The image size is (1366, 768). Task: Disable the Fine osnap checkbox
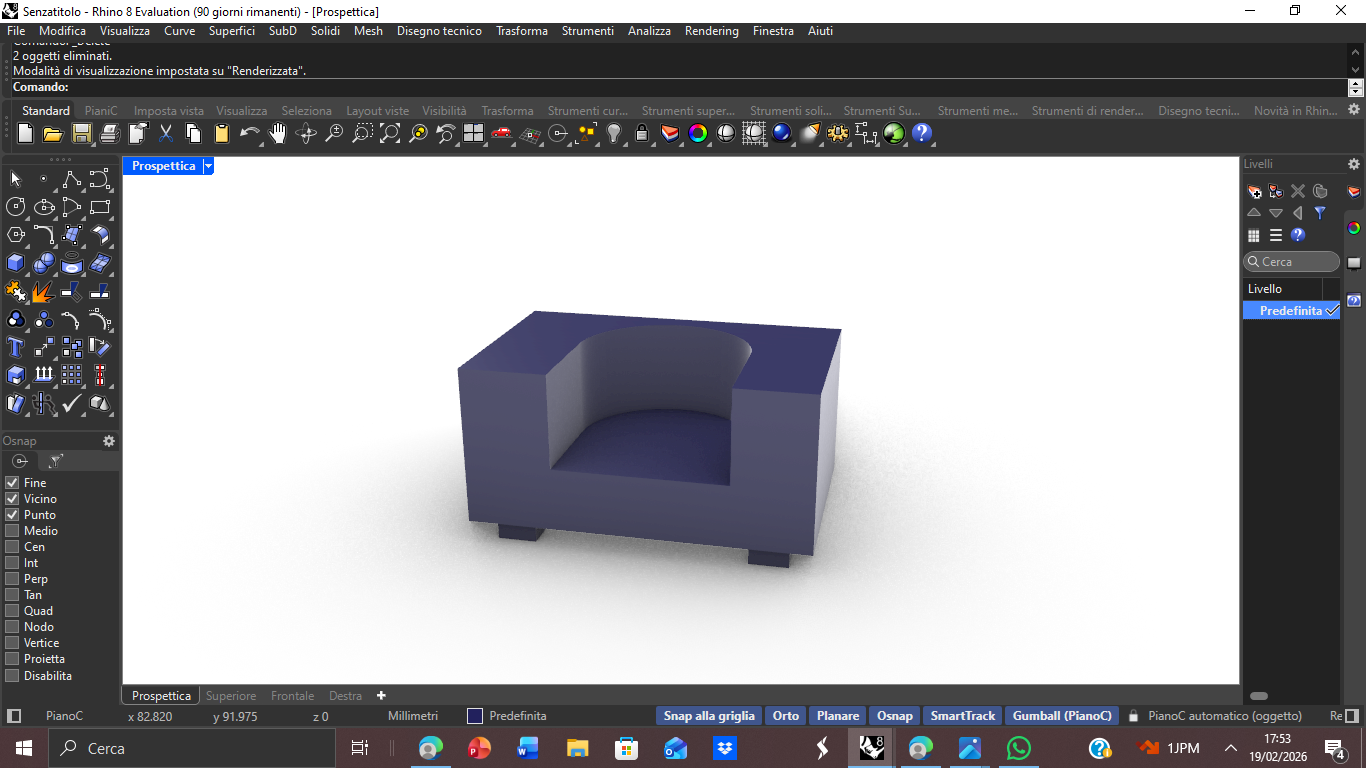(x=12, y=483)
